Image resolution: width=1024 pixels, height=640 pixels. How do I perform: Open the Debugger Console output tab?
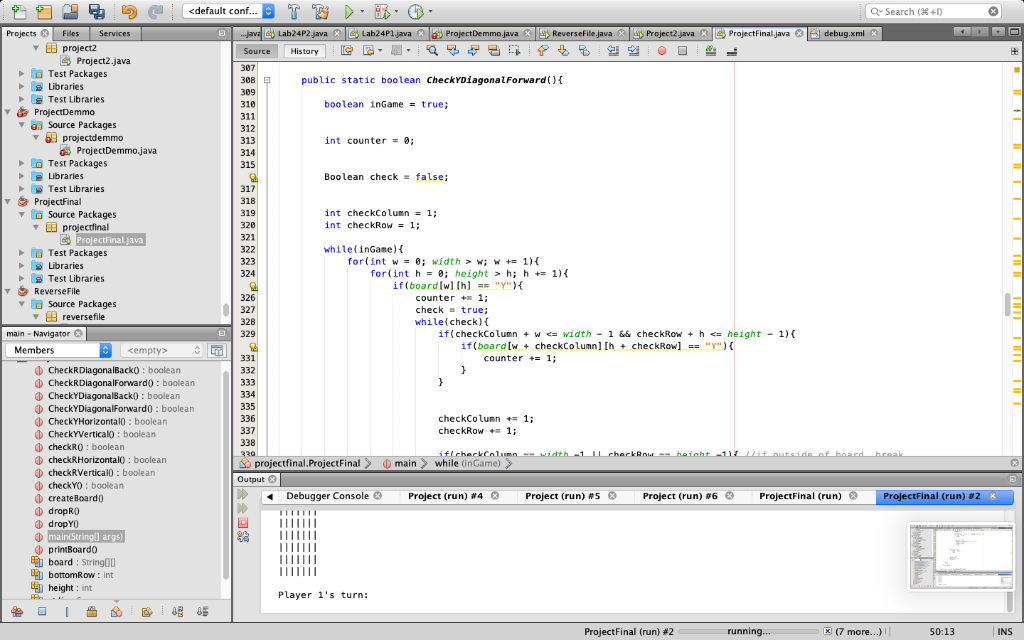(x=327, y=496)
